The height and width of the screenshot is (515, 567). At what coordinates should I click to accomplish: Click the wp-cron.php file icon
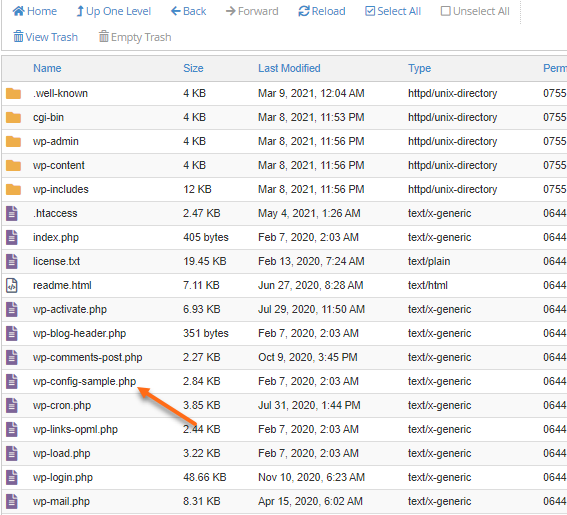tap(12, 405)
